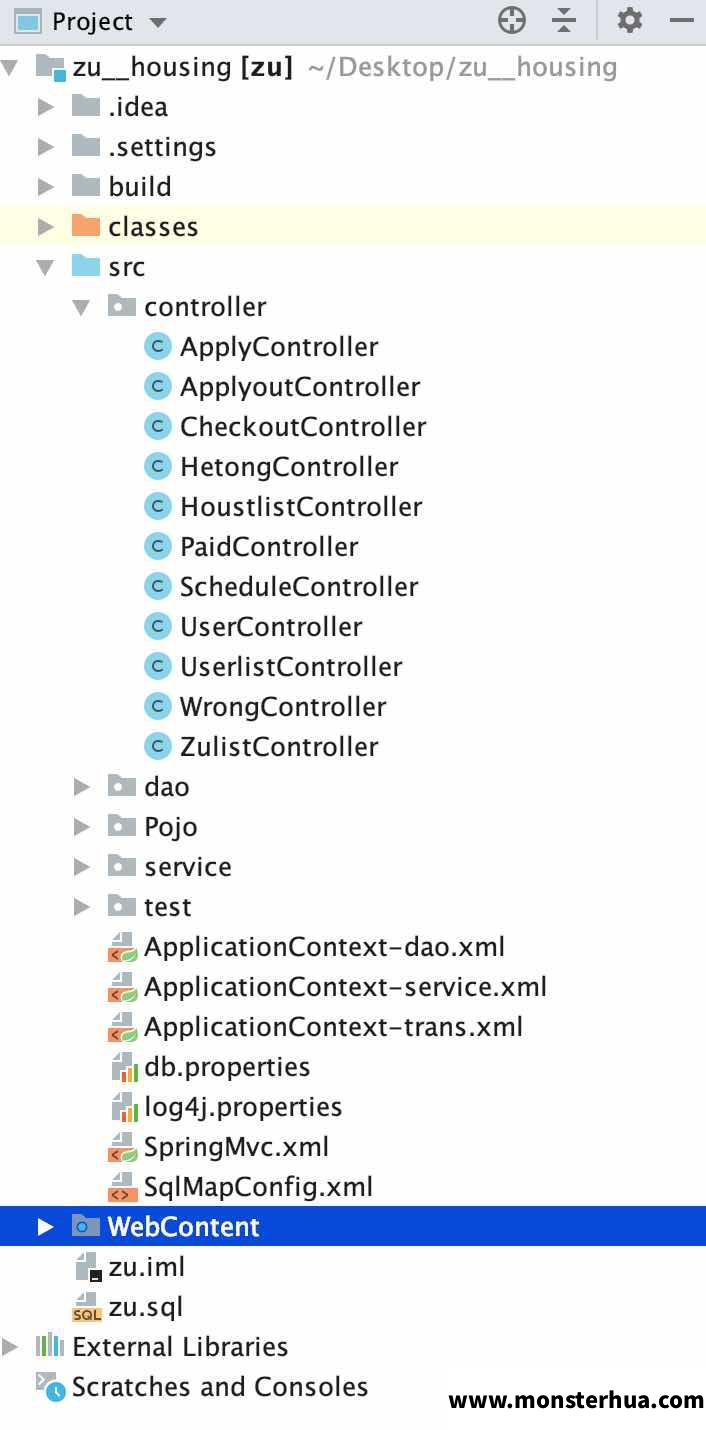This screenshot has width=706, height=1430.
Task: Collapse the src folder
Action: coord(46,267)
